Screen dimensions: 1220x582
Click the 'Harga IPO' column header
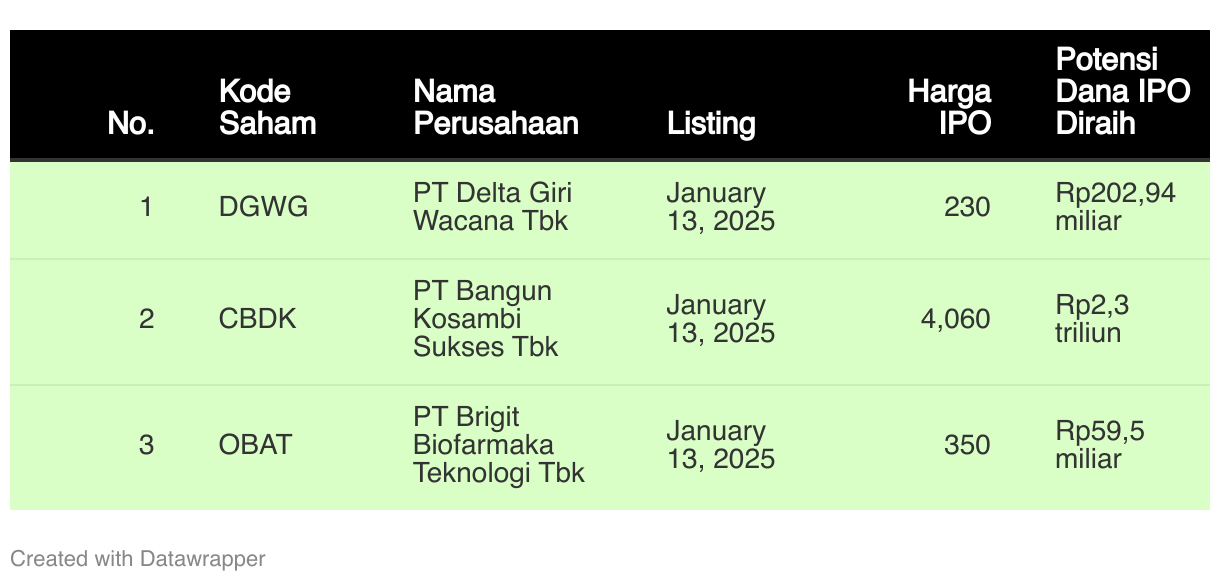pyautogui.click(x=949, y=108)
